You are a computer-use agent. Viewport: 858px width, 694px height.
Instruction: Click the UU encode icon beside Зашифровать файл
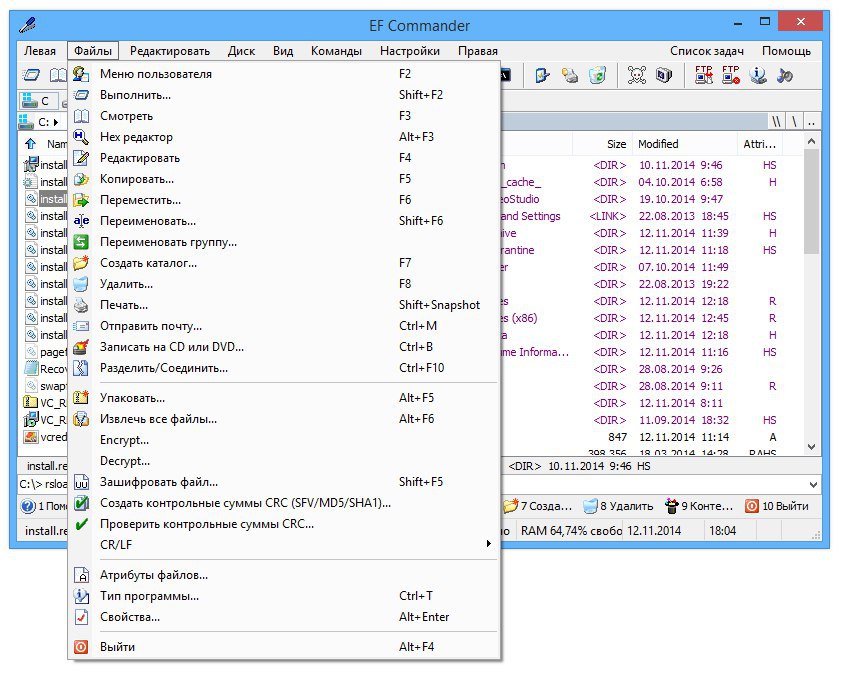81,482
